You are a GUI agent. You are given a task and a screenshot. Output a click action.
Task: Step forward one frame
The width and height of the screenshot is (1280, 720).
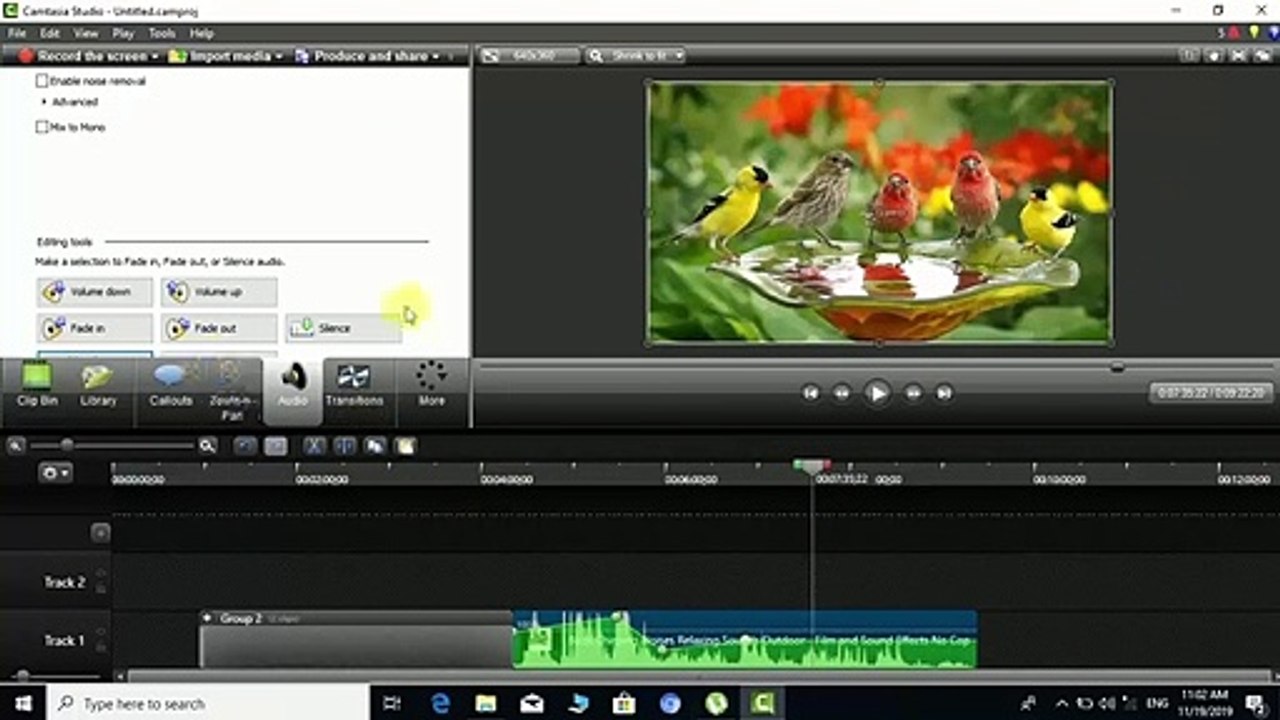tap(913, 393)
